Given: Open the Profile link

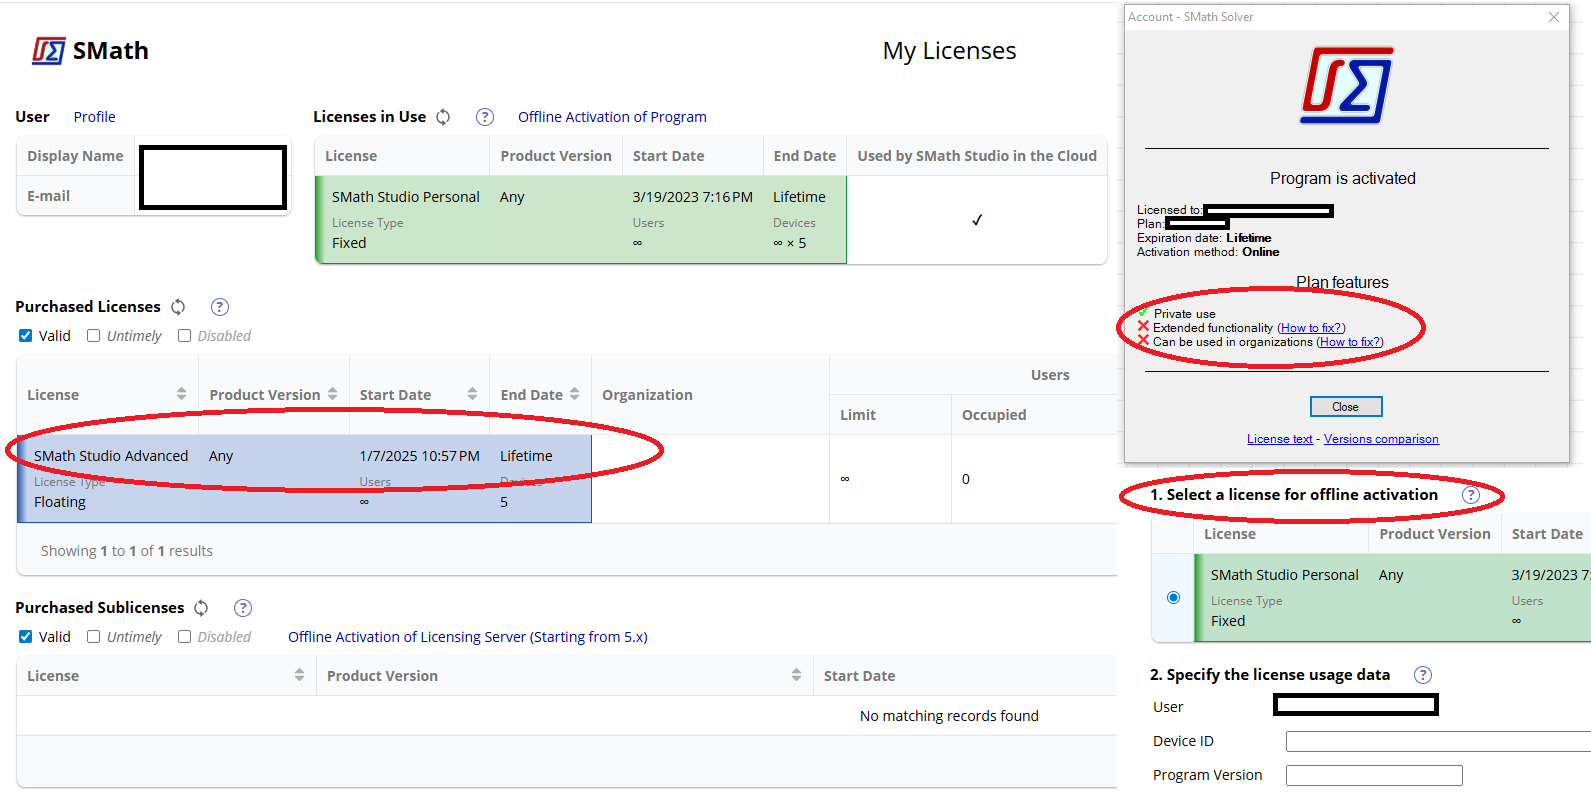Looking at the screenshot, I should [x=94, y=117].
